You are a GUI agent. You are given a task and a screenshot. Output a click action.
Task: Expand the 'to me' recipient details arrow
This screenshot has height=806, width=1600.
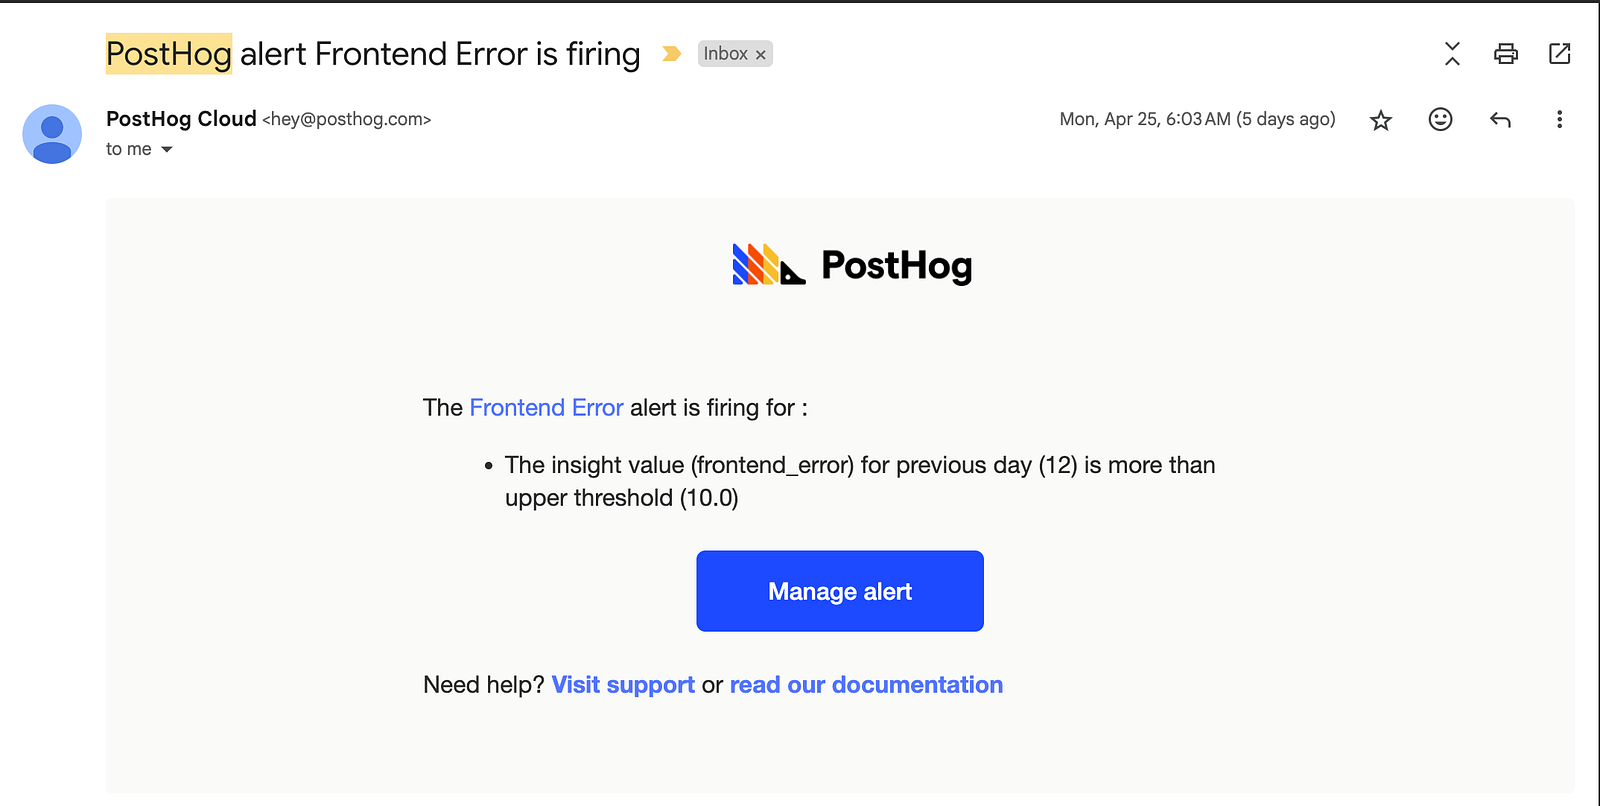tap(167, 150)
